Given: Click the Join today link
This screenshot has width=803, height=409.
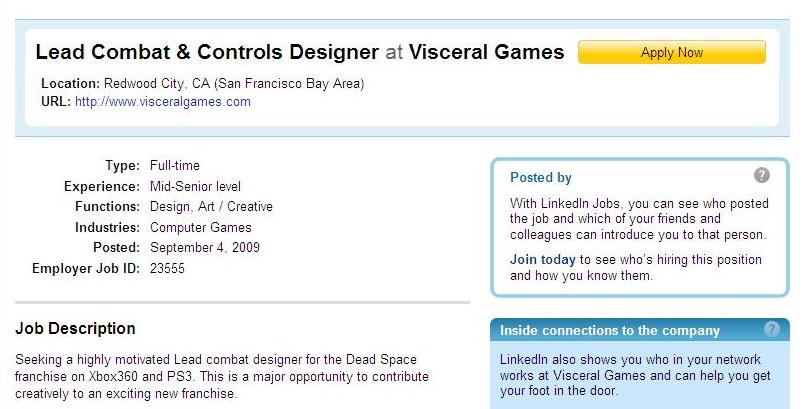Looking at the screenshot, I should coord(542,260).
